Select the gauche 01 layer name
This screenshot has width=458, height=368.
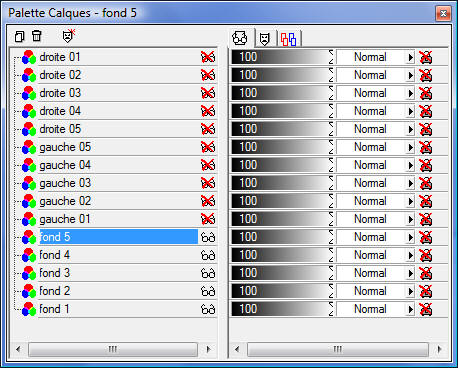point(65,219)
